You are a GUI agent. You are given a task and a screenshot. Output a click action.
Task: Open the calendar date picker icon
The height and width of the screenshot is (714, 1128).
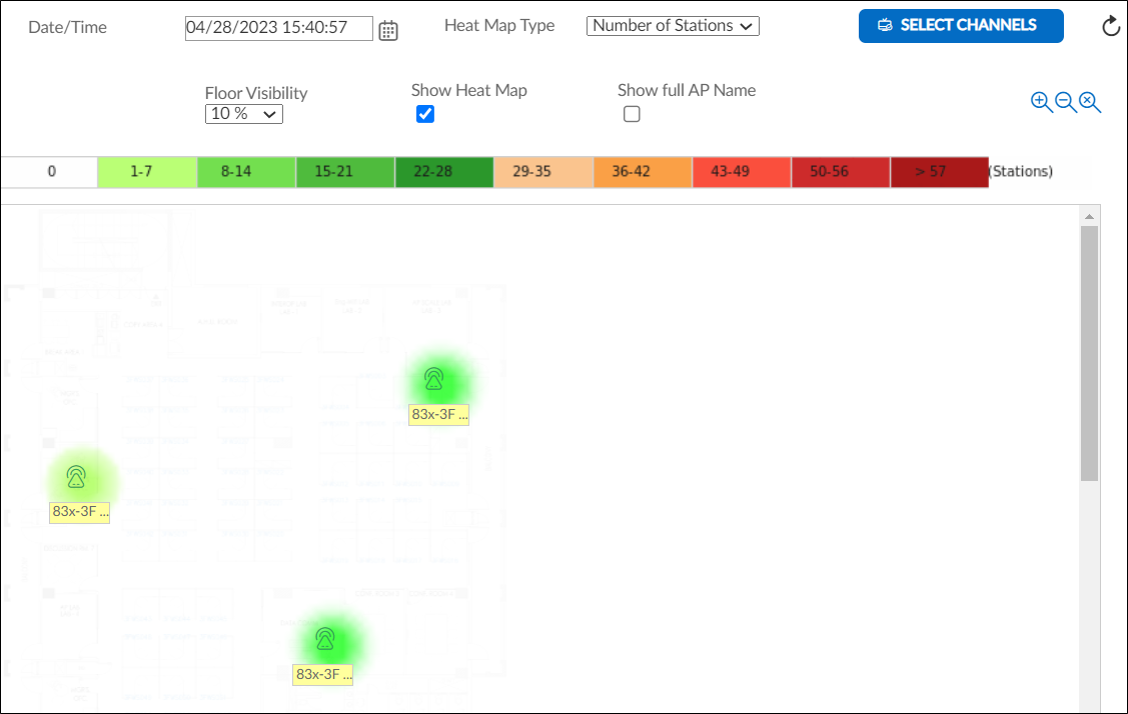(388, 29)
